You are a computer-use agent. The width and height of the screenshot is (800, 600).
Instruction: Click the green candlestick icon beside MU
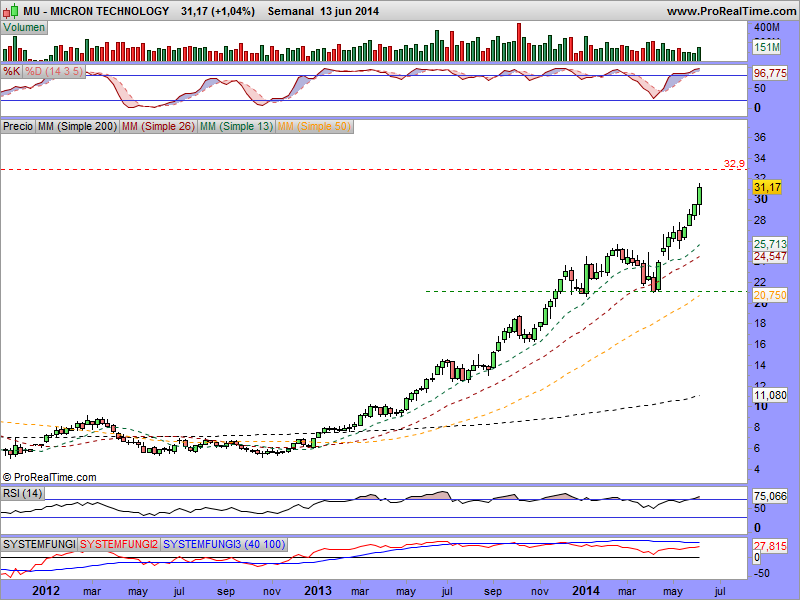(x=12, y=11)
